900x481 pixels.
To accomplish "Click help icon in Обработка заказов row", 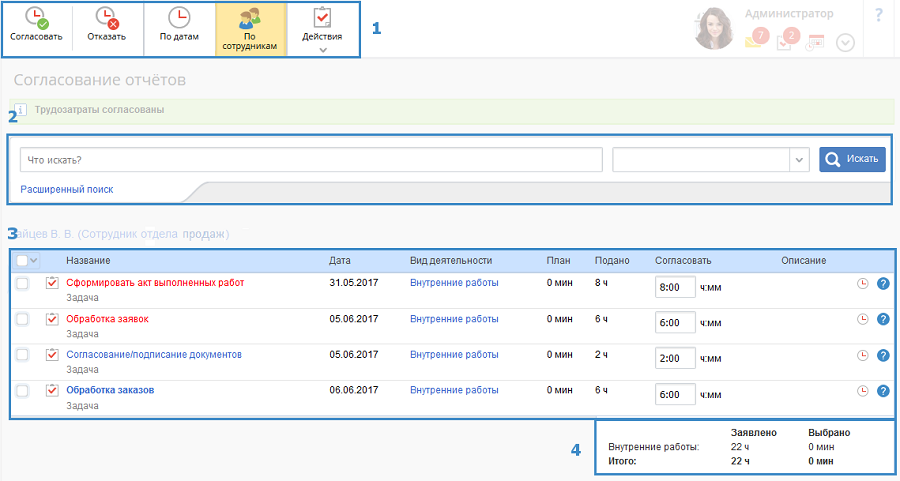I will tap(883, 391).
